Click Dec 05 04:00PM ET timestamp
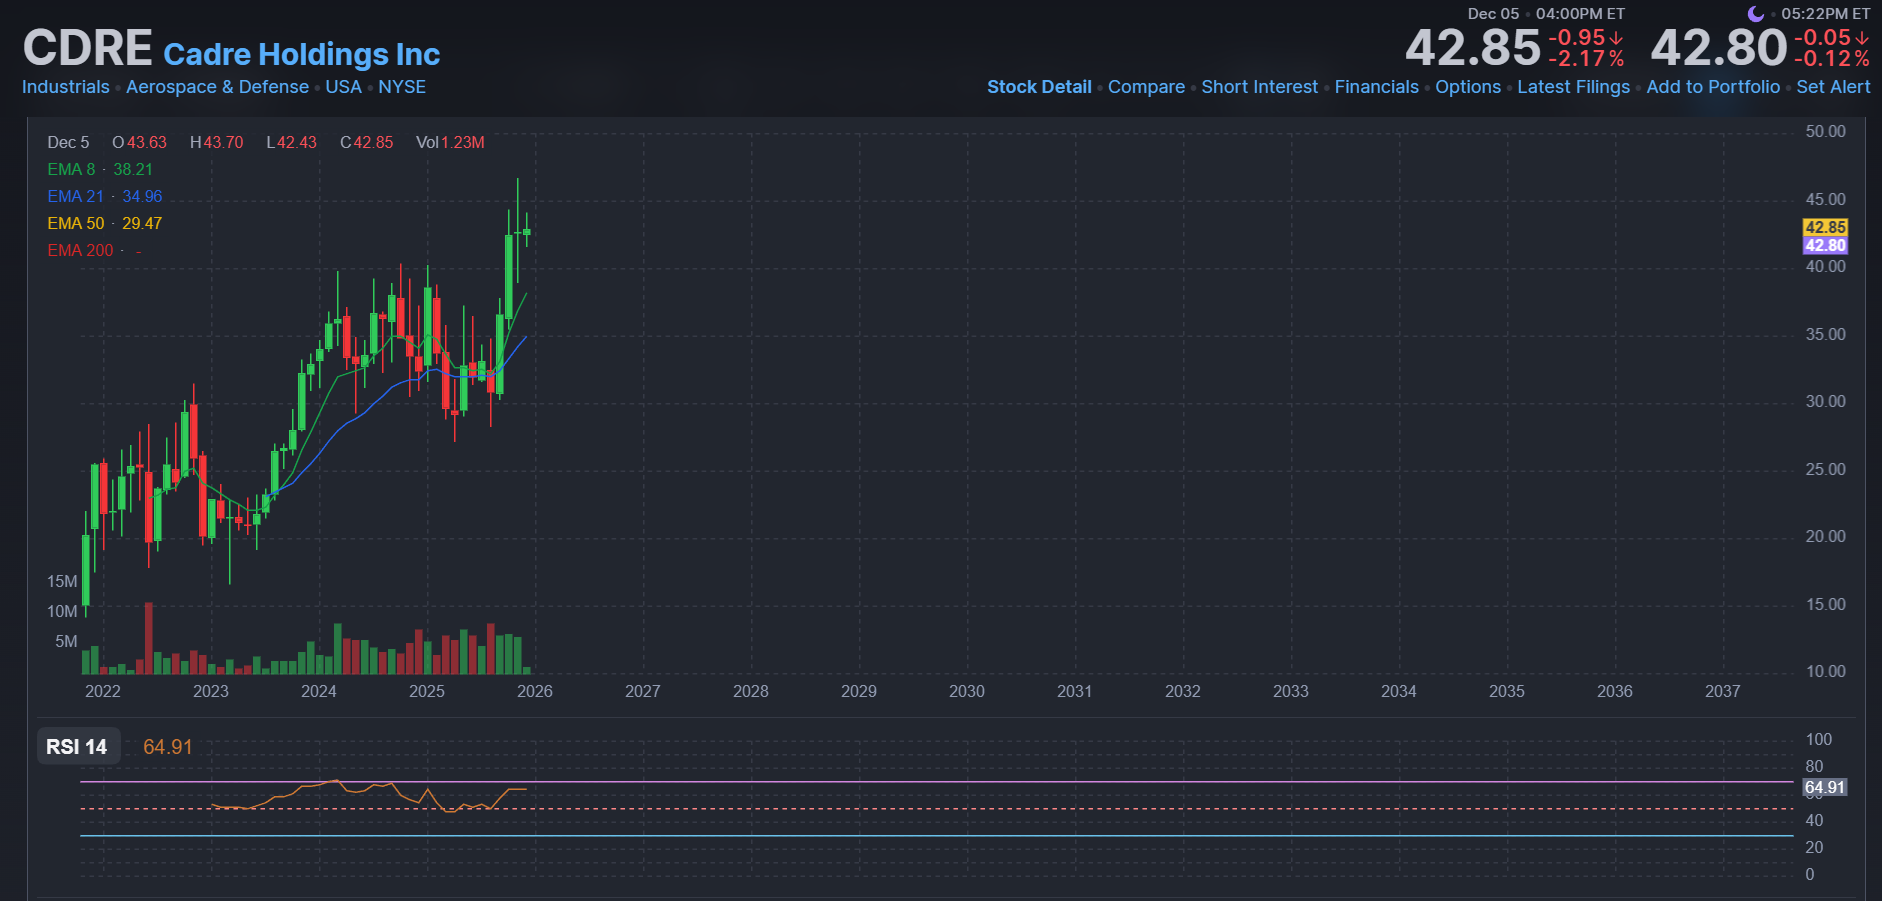The height and width of the screenshot is (901, 1882). coord(1546,14)
